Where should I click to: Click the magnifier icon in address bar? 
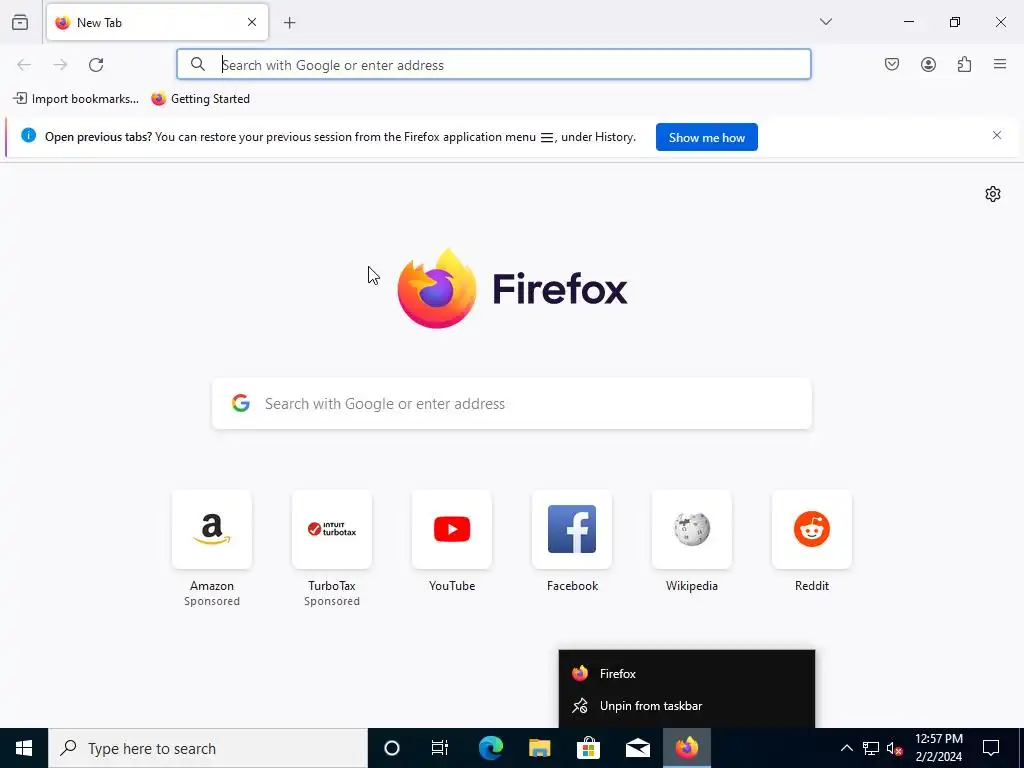[198, 64]
